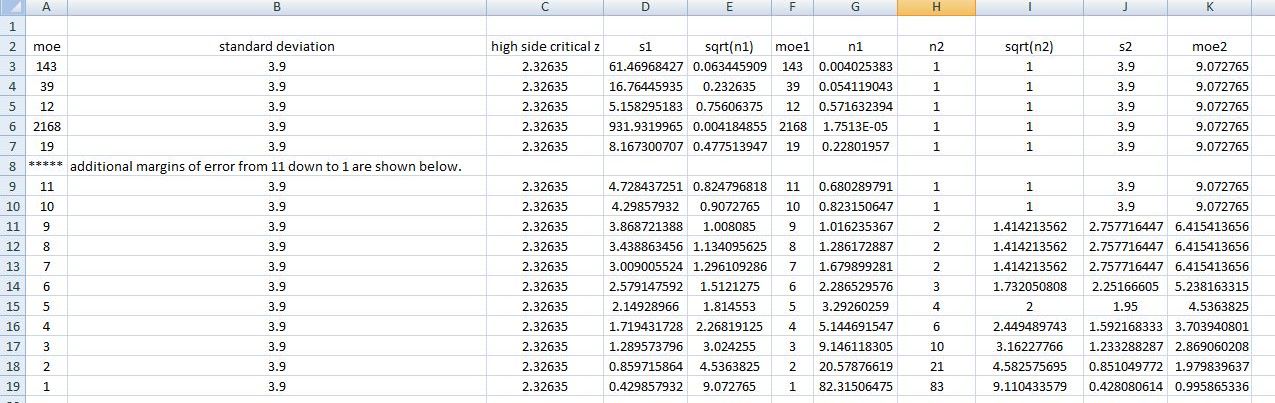Viewport: 1275px width, 403px height.
Task: Click the 'moe' header cell in column A
Action: (46, 46)
